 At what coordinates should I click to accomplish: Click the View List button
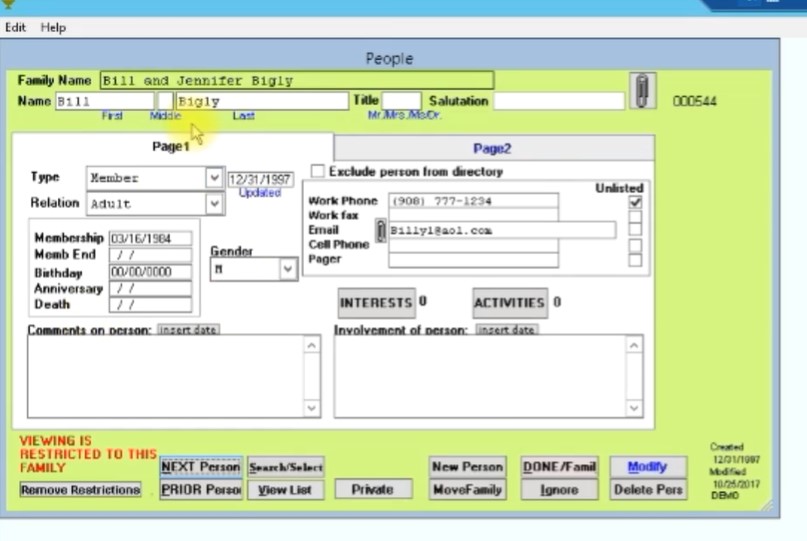pos(286,490)
